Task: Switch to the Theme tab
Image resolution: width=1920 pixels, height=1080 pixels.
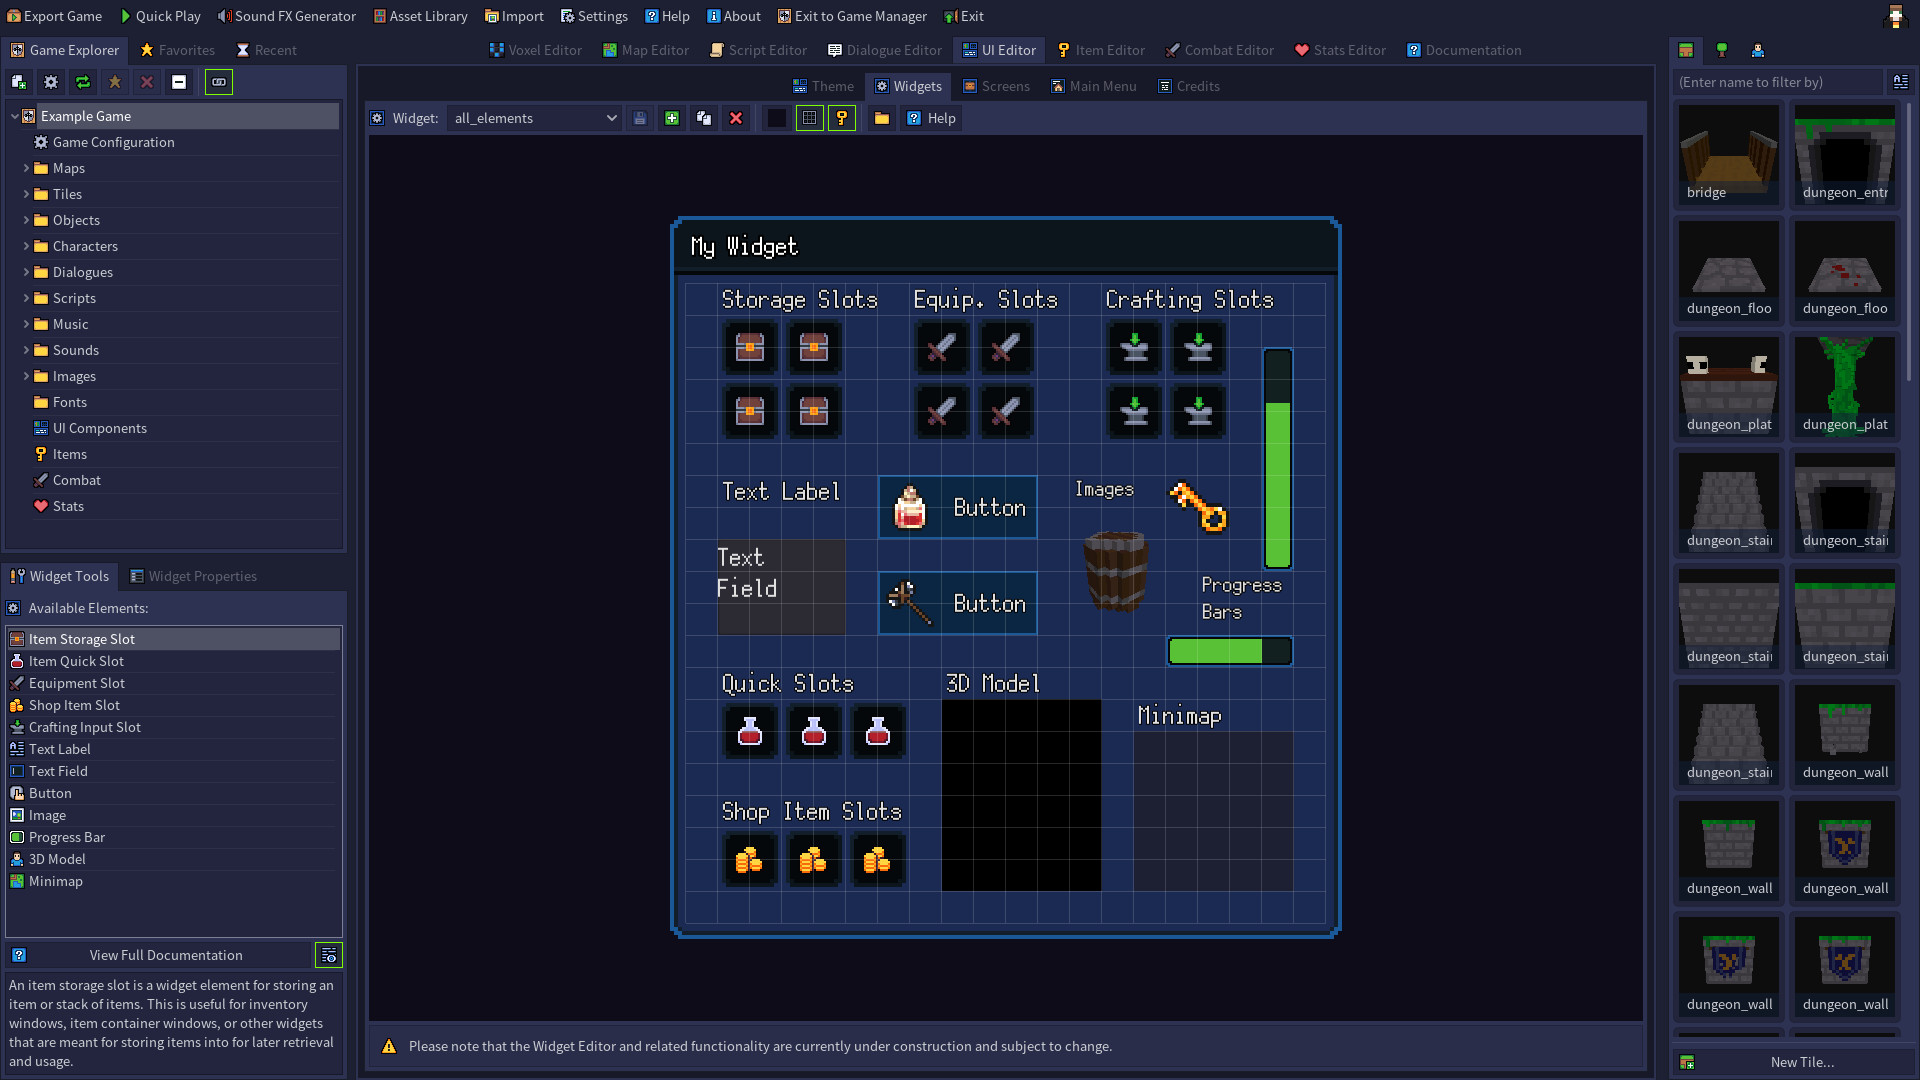Action: (823, 86)
